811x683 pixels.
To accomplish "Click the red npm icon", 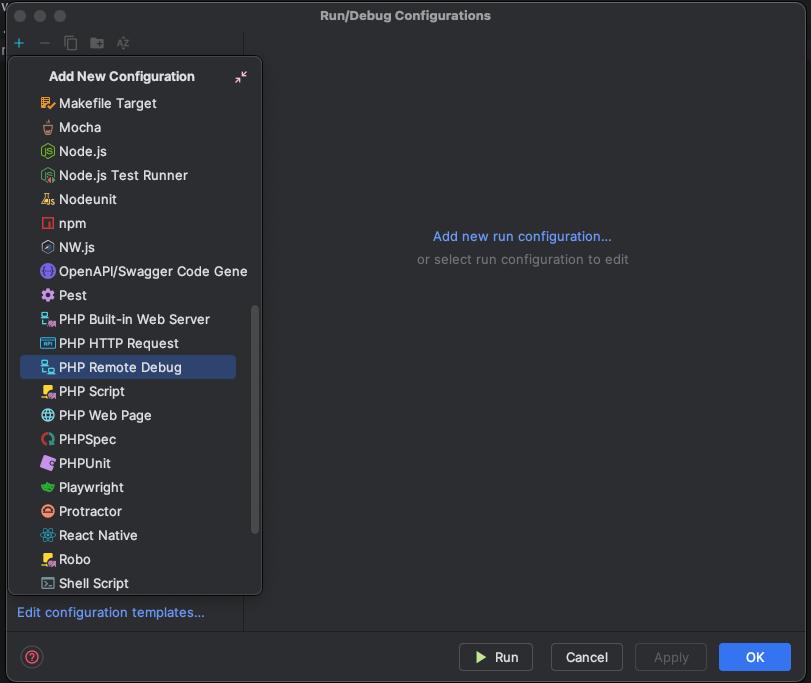I will (x=48, y=223).
